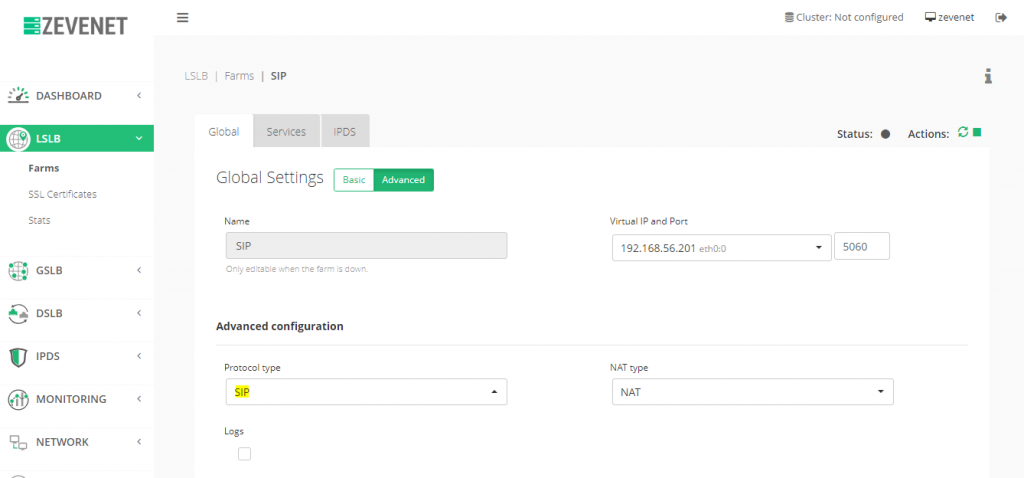Switch settings to Basic mode
The height and width of the screenshot is (478, 1024).
point(354,180)
